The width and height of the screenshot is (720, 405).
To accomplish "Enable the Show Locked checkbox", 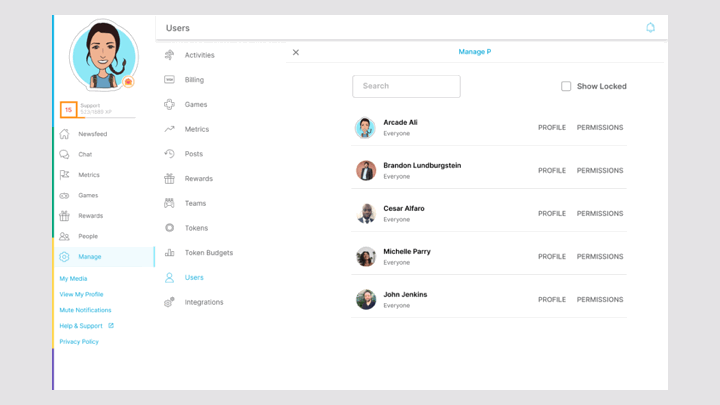I will coord(566,86).
